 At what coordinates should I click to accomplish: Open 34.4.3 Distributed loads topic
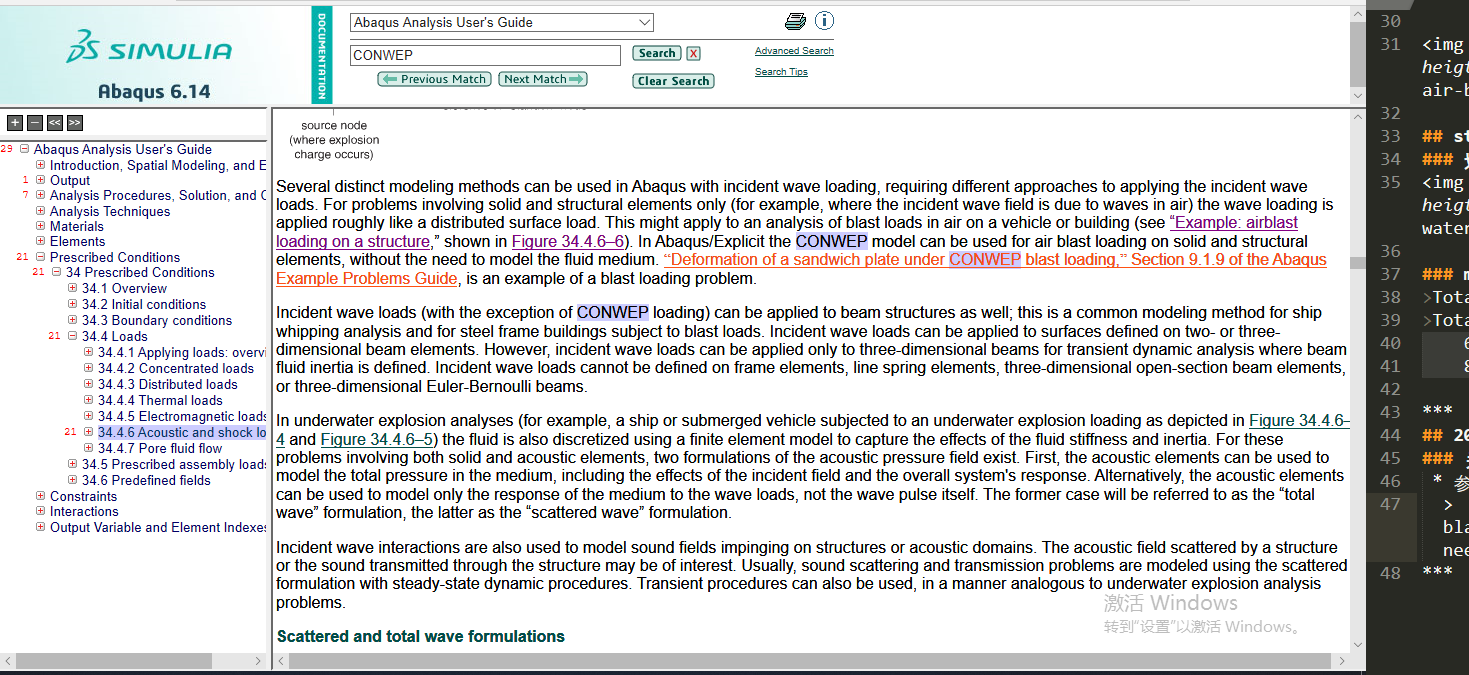(168, 384)
